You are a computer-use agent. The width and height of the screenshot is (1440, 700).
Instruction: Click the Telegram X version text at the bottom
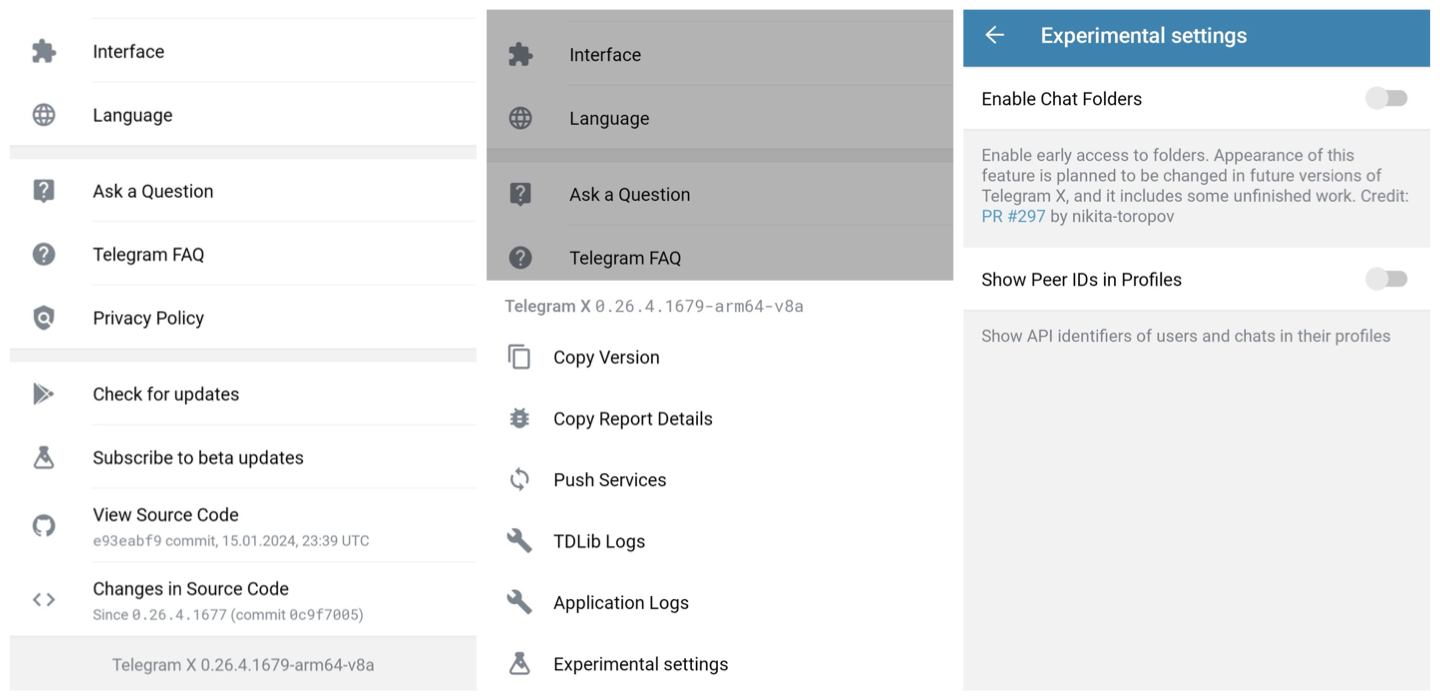(x=240, y=662)
